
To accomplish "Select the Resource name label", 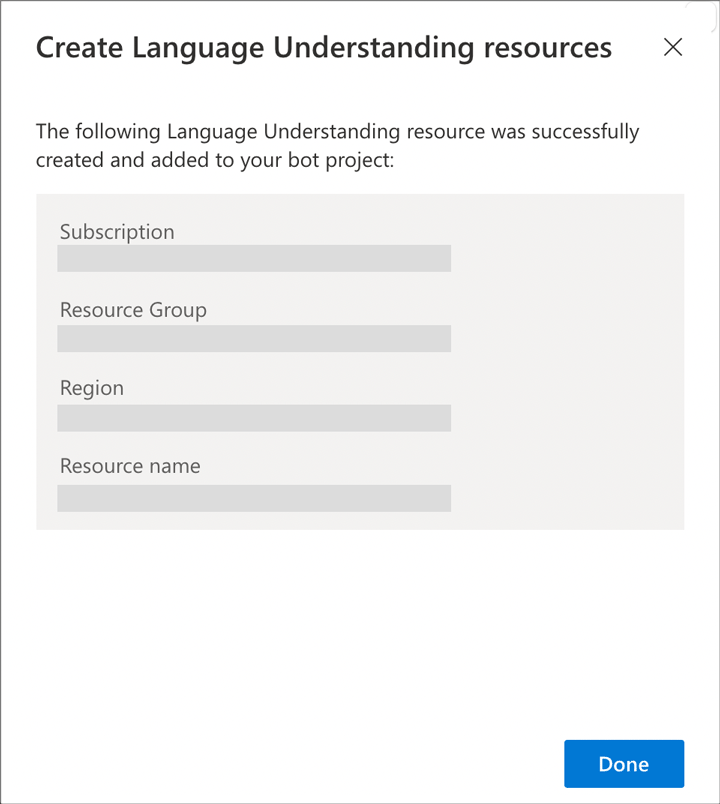I will coord(130,466).
